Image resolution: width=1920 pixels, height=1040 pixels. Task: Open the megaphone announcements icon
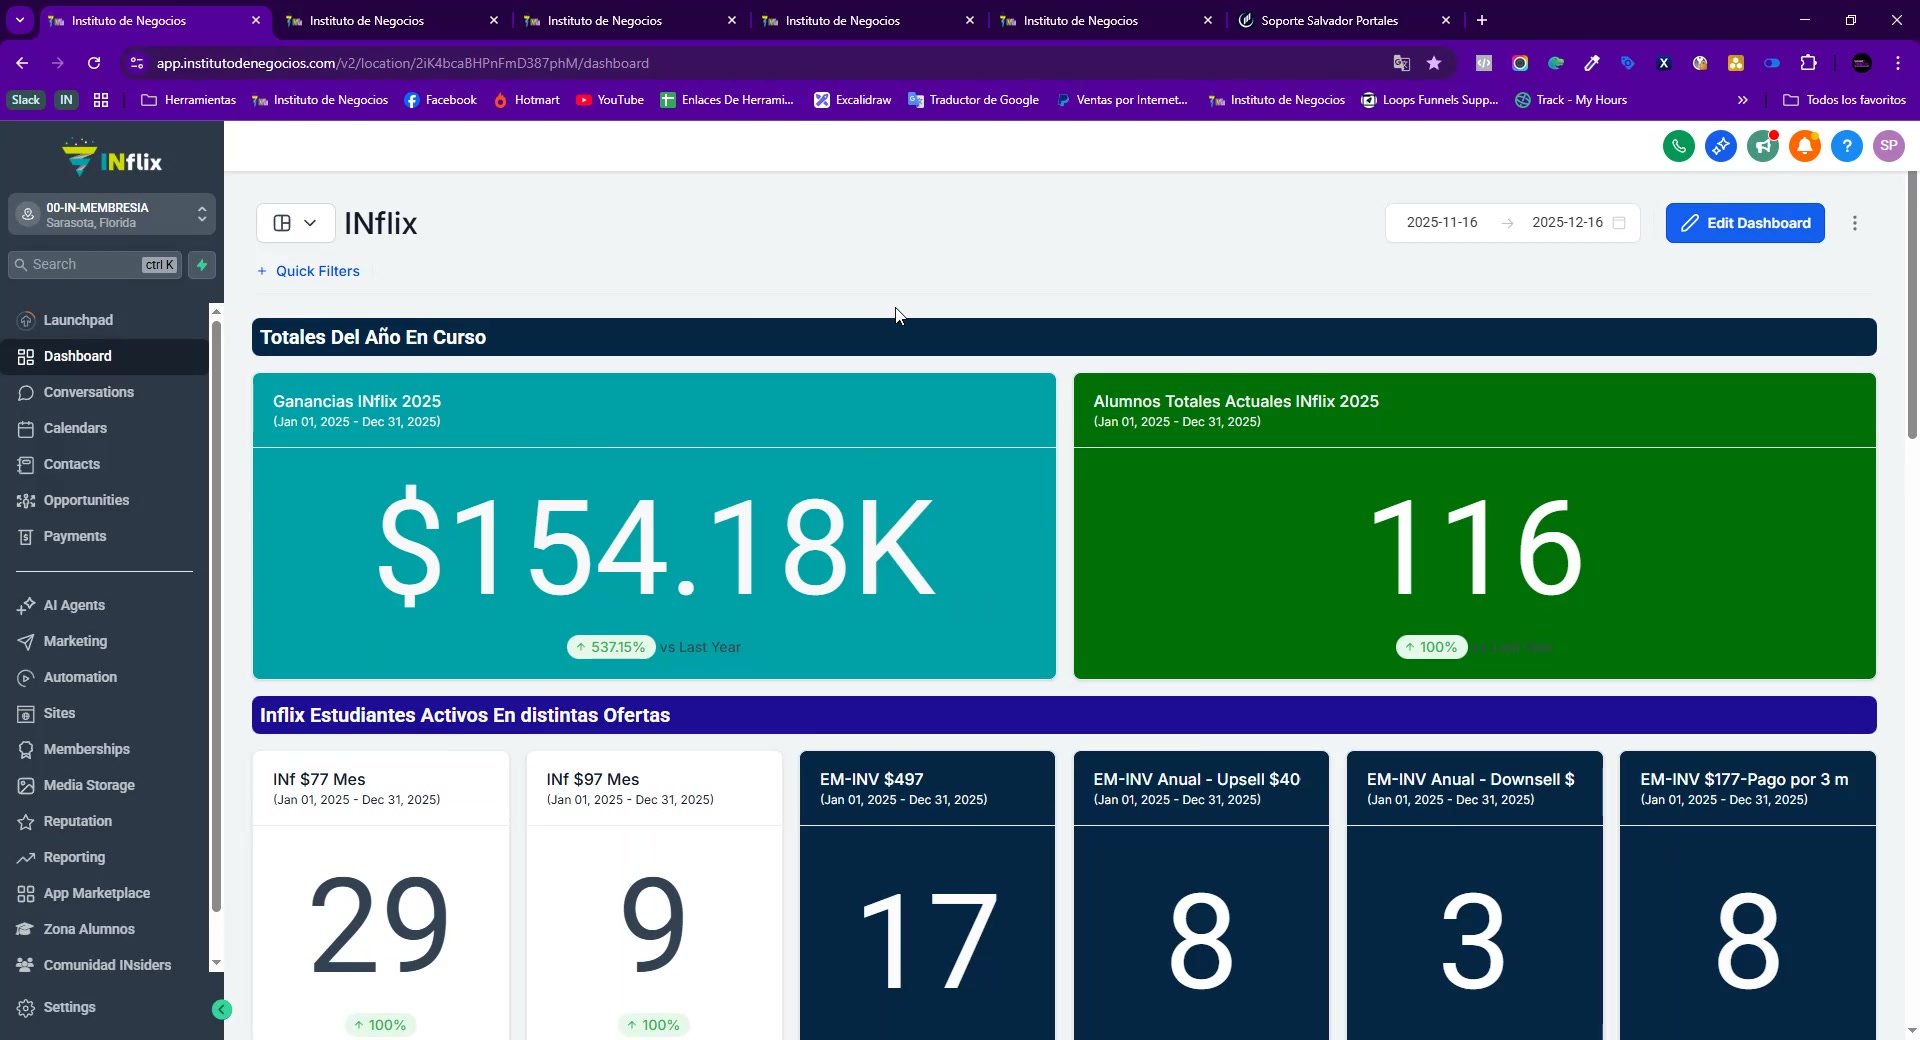pyautogui.click(x=1763, y=146)
